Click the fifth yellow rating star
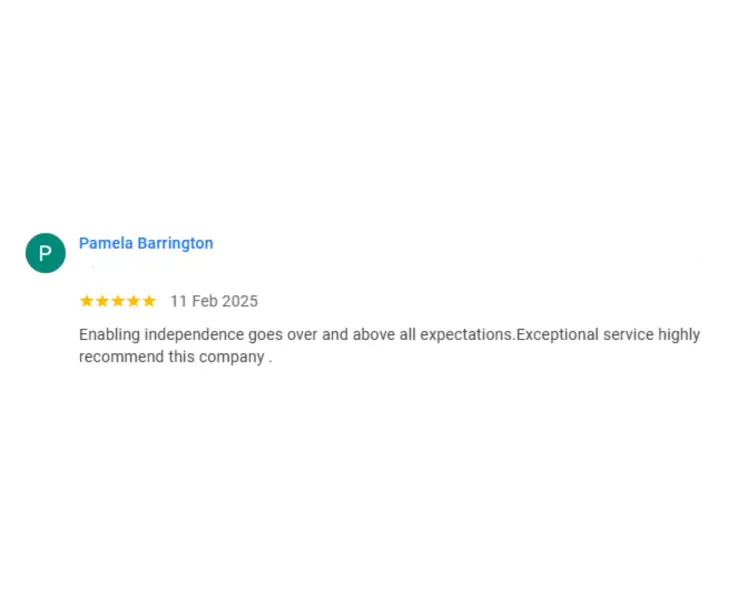This screenshot has width=750, height=600. (x=149, y=301)
